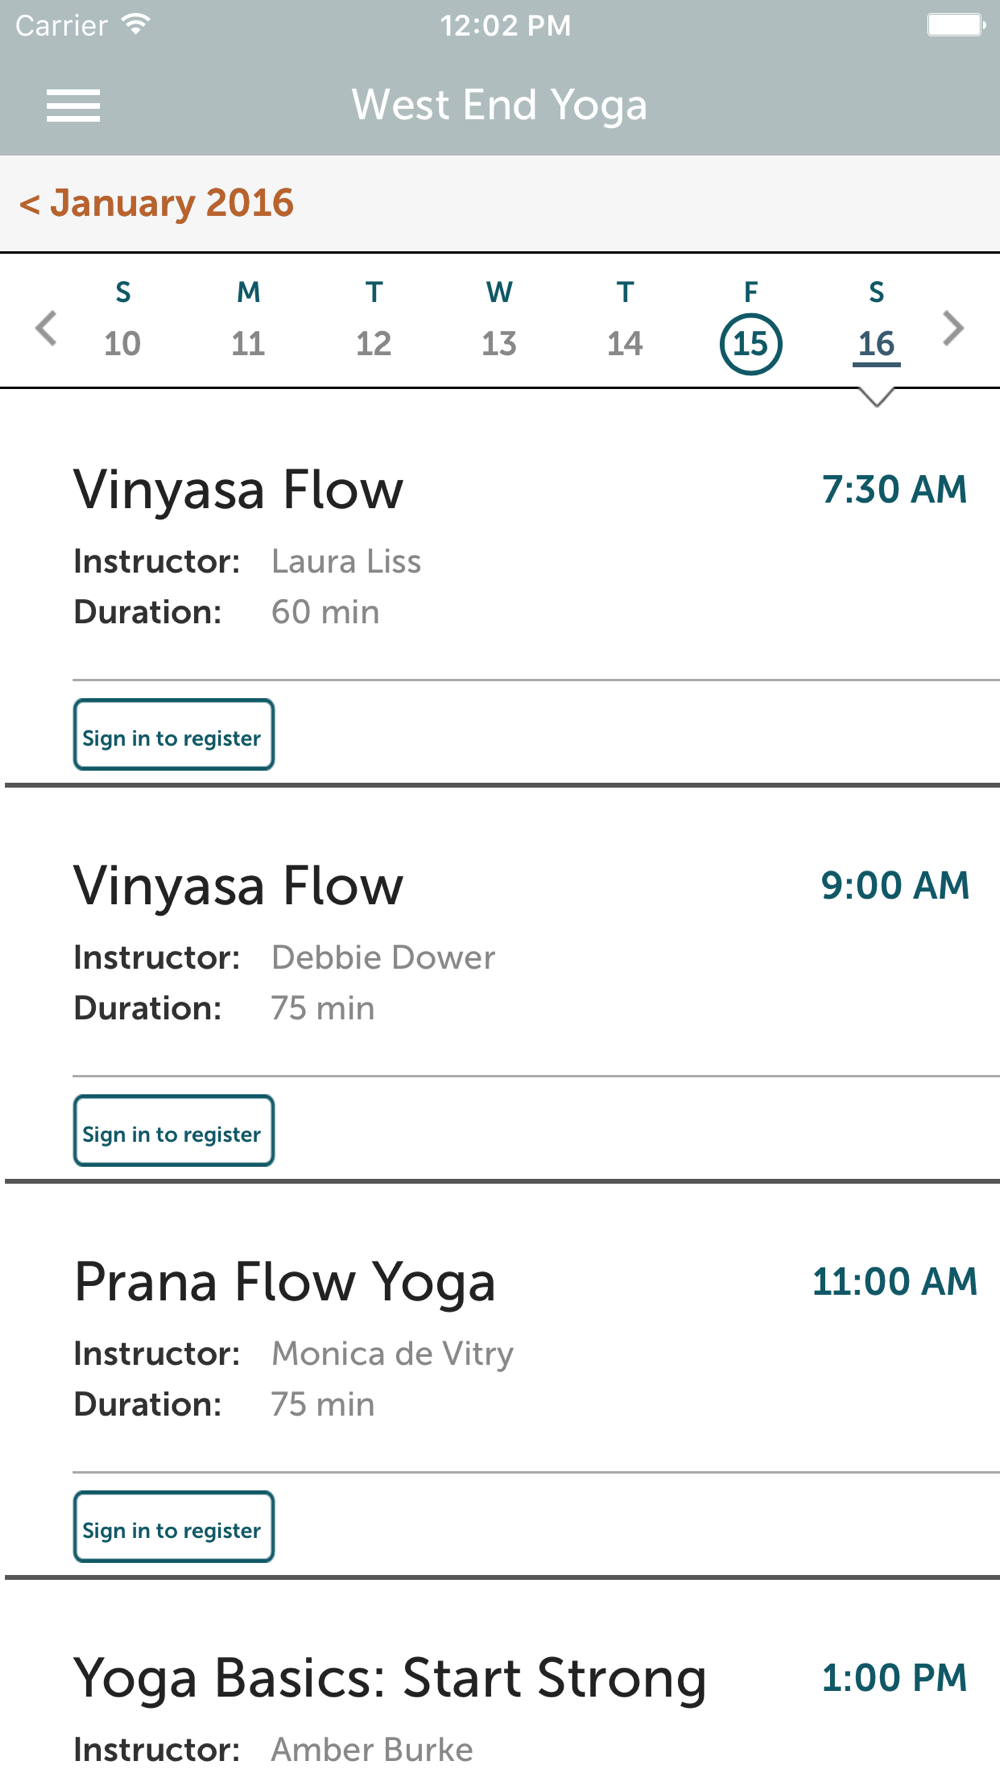Open the hamburger navigation menu
The height and width of the screenshot is (1778, 1000).
[73, 106]
